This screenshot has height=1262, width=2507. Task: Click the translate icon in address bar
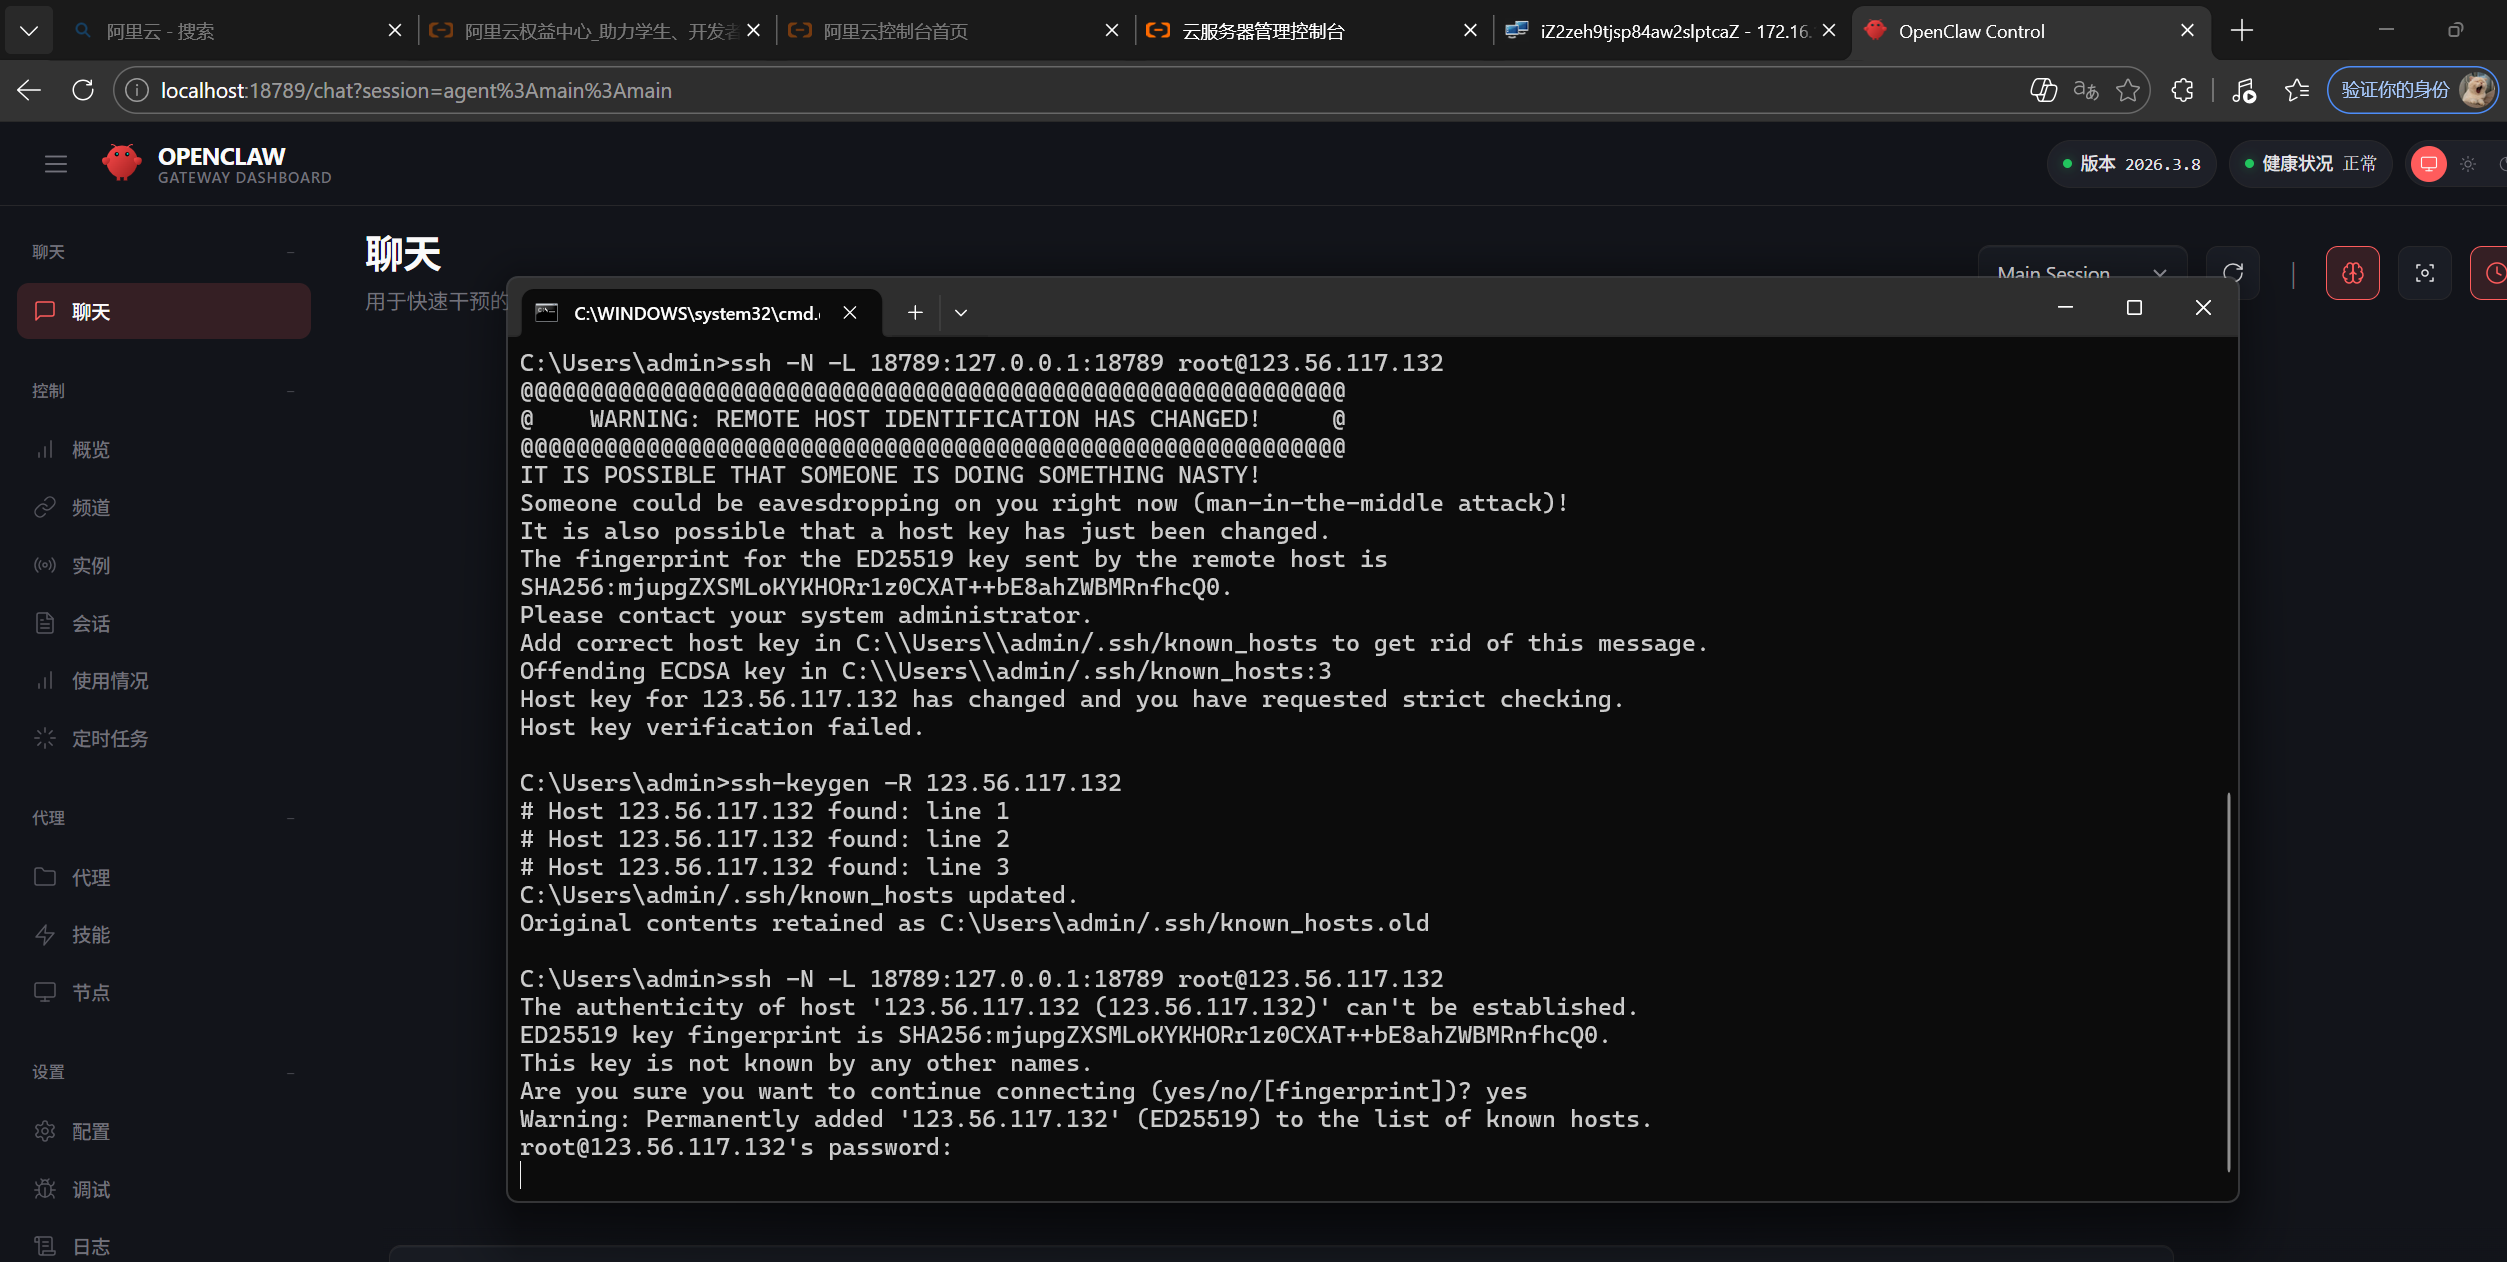click(2086, 91)
